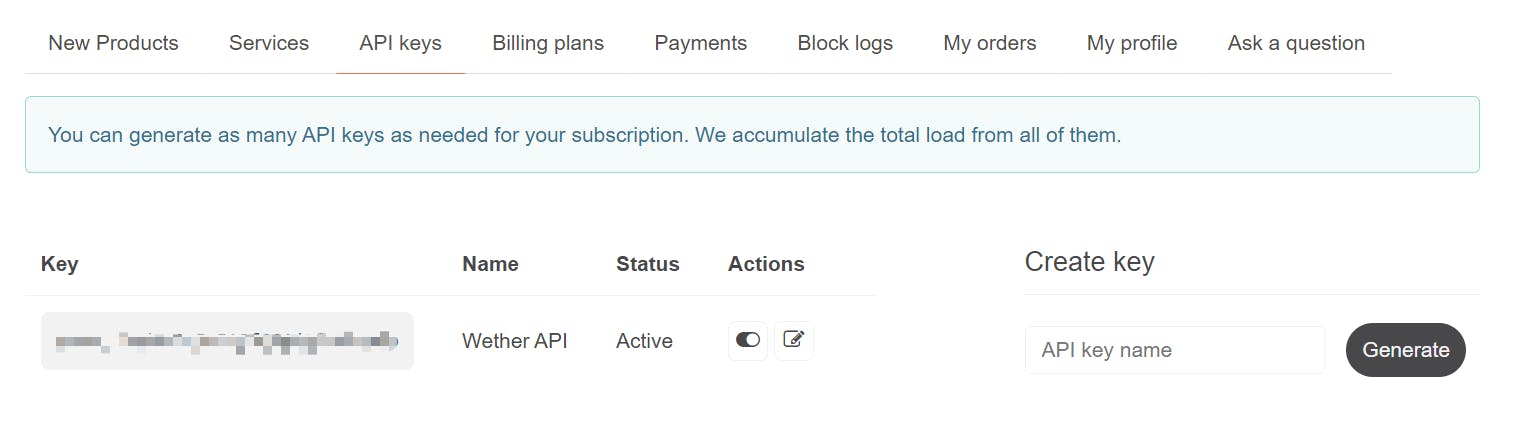Click the Generate button
Viewport: 1516px width, 442px height.
tap(1406, 350)
